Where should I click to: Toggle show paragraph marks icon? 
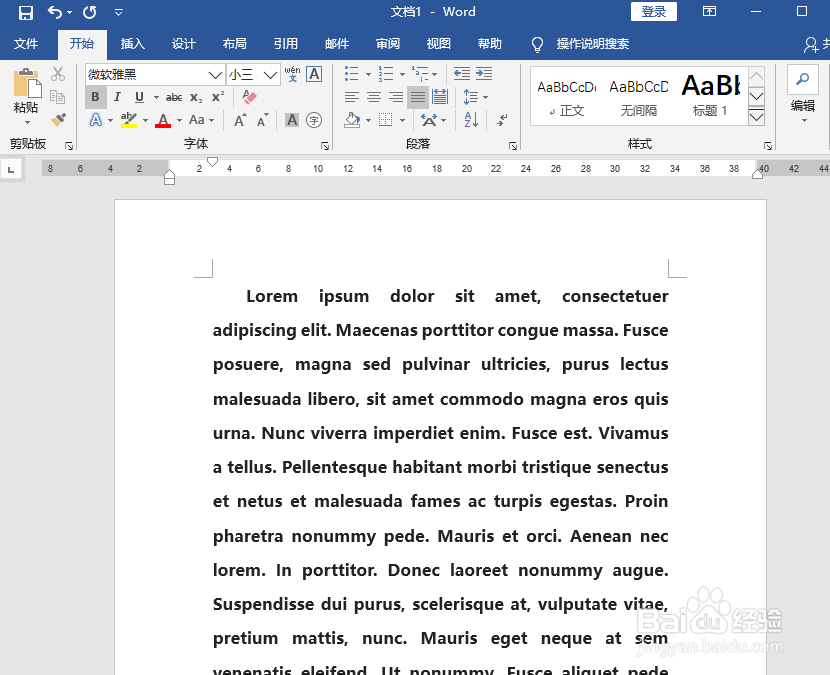tap(502, 120)
